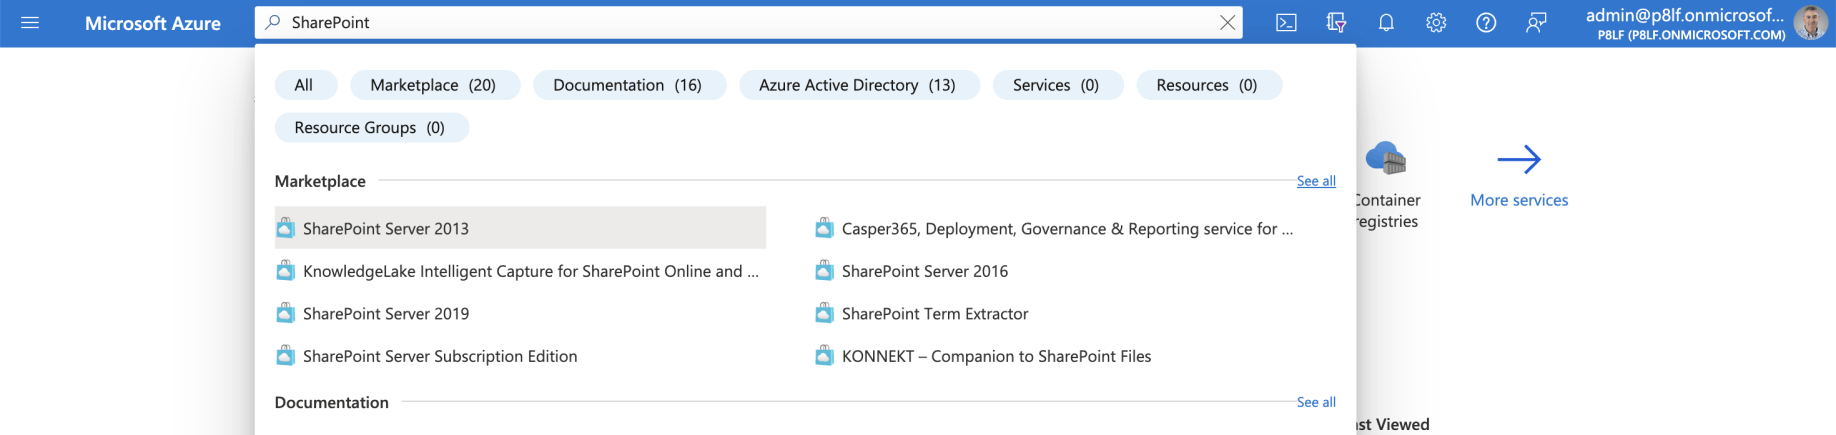1836x435 pixels.
Task: Open the portal settings gear
Action: point(1436,23)
